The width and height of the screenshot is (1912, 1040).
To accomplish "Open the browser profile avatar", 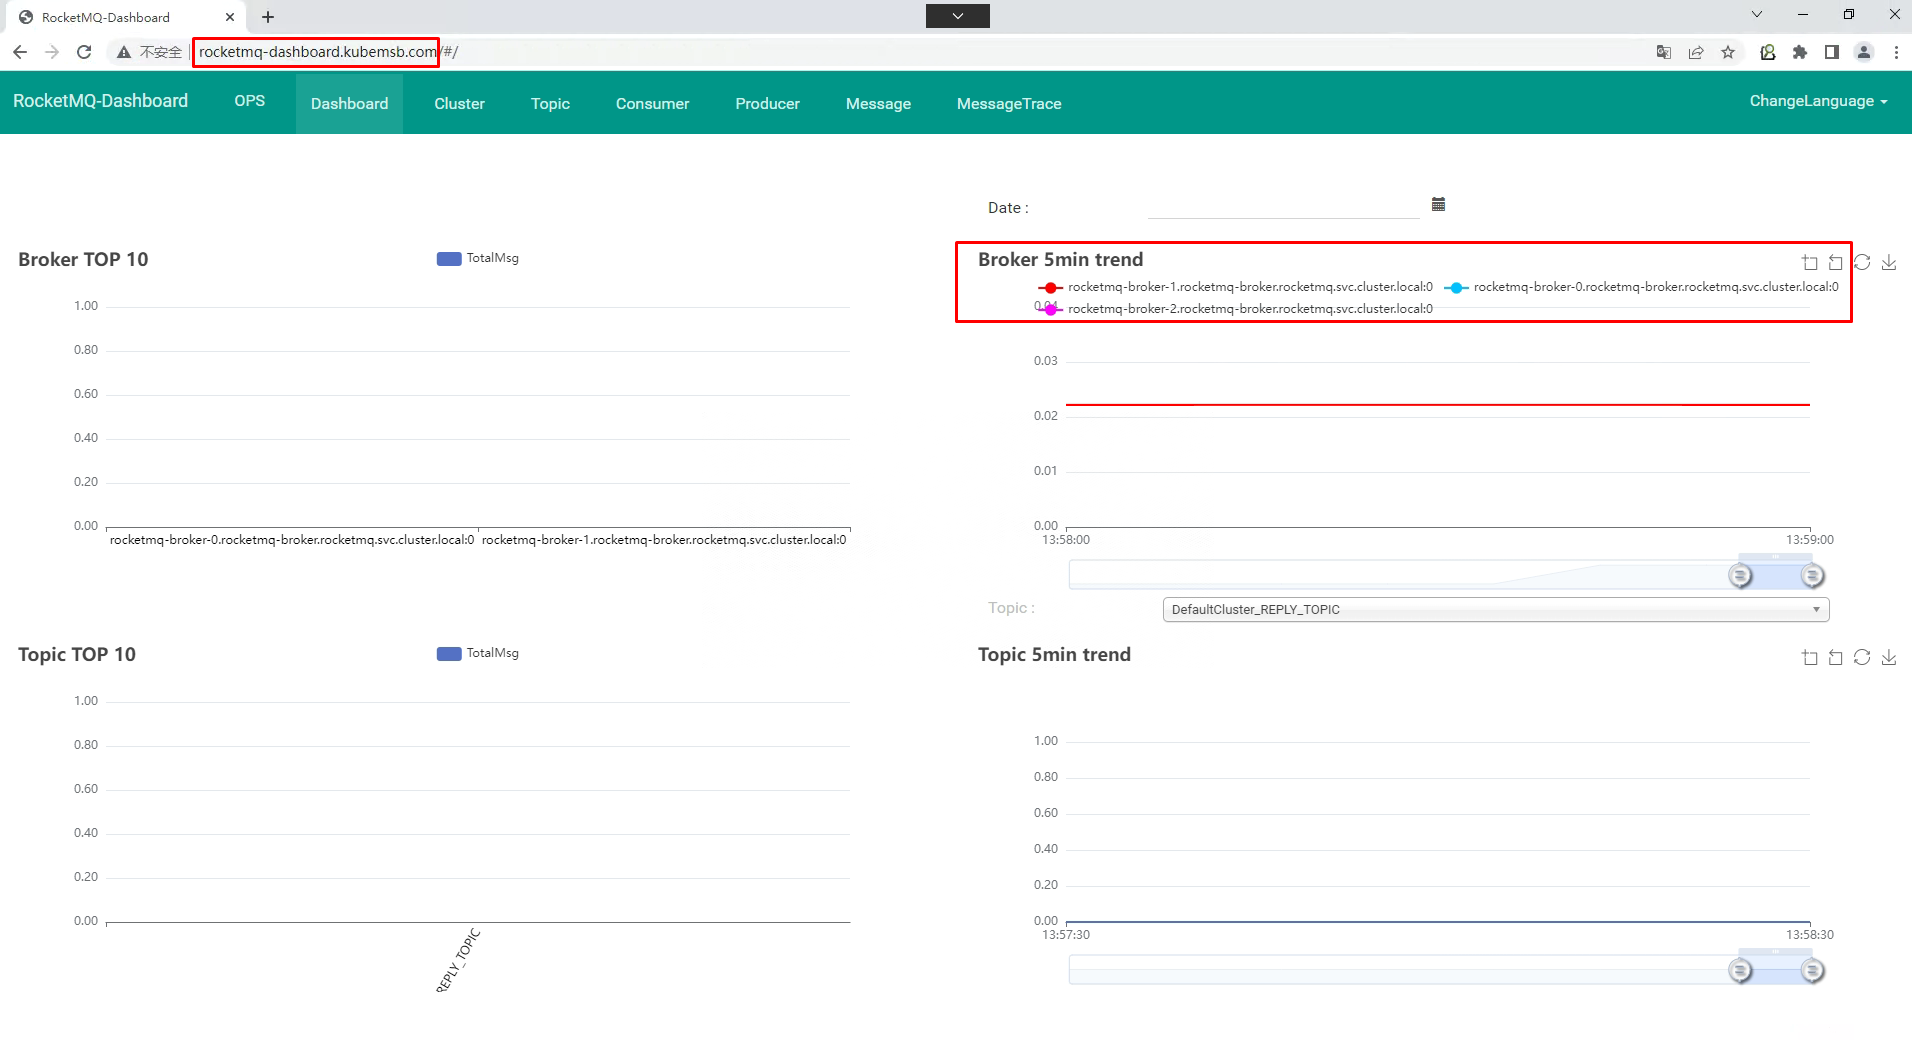I will point(1864,52).
